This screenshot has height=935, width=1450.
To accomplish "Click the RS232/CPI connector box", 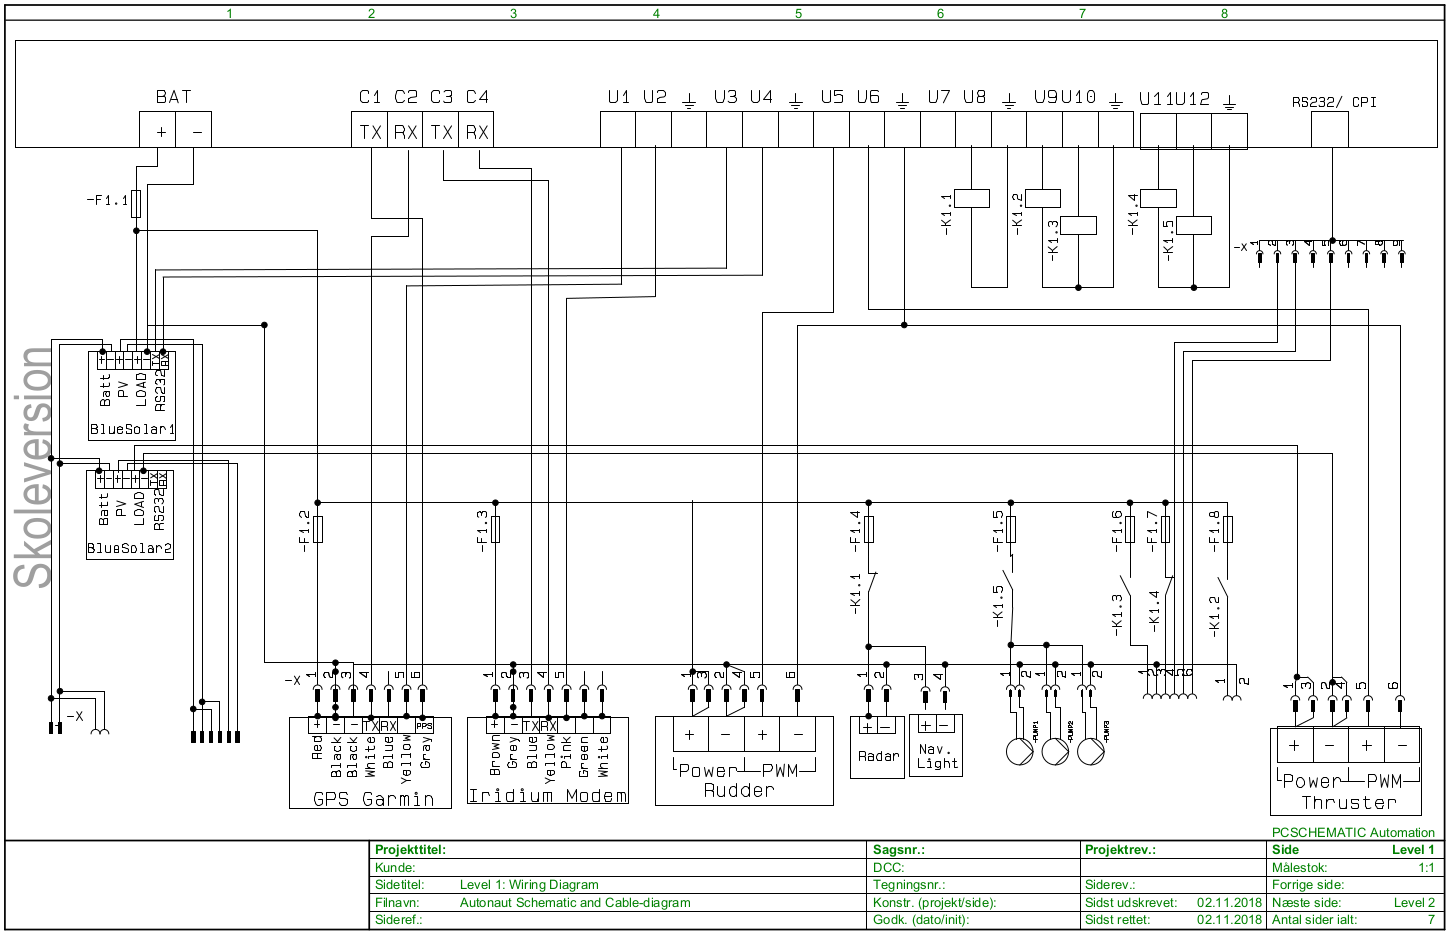I will pos(1330,130).
